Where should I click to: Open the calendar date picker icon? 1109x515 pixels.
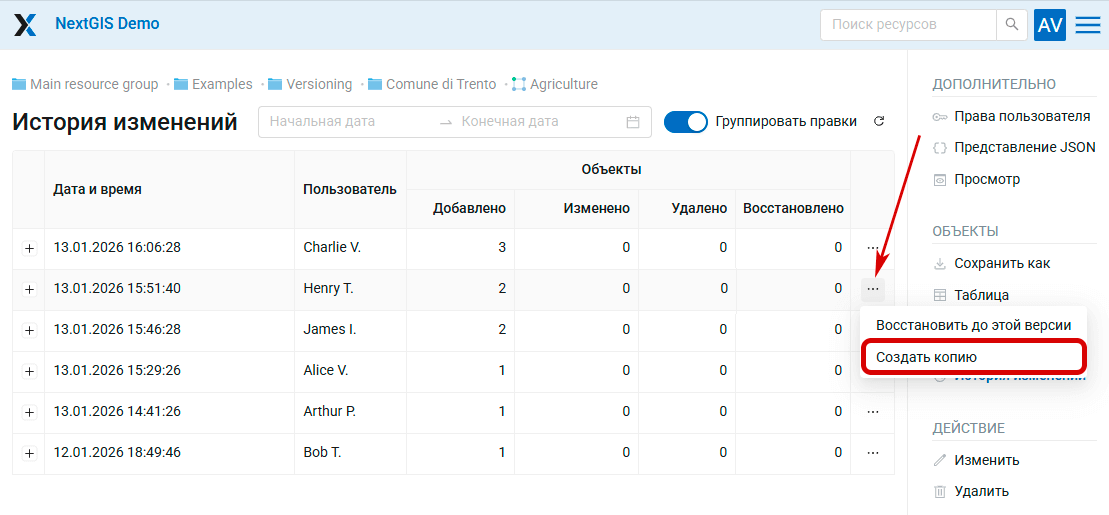633,122
